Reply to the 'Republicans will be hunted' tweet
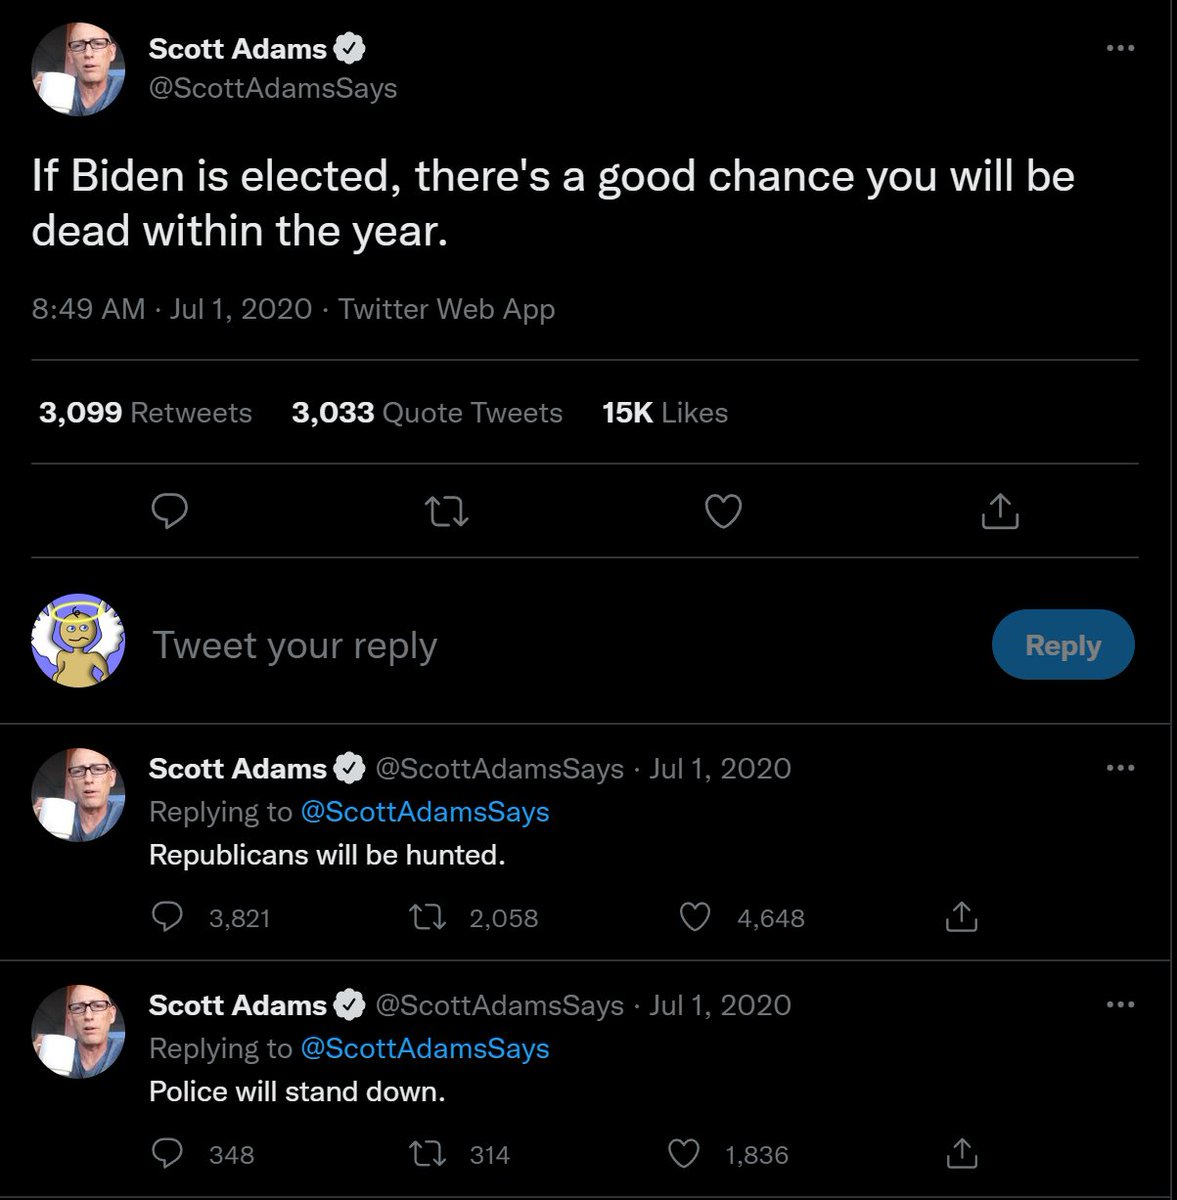 click(x=167, y=917)
